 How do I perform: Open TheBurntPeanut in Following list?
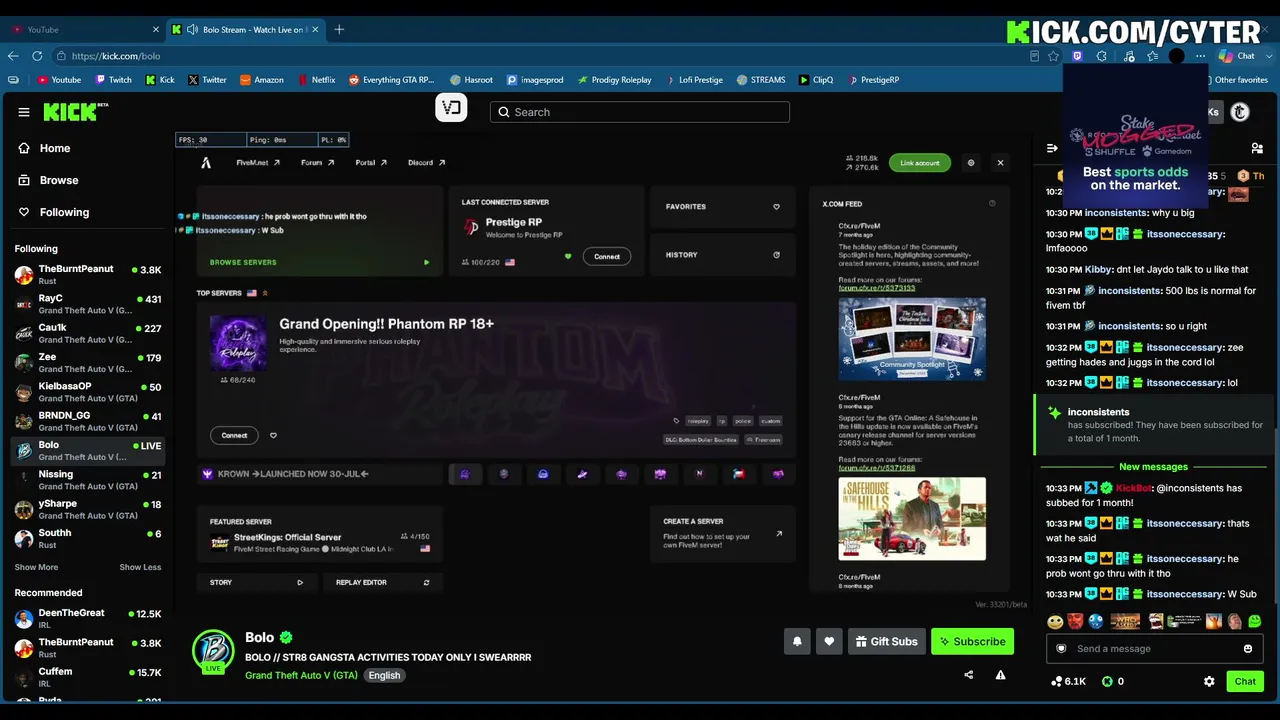point(88,275)
